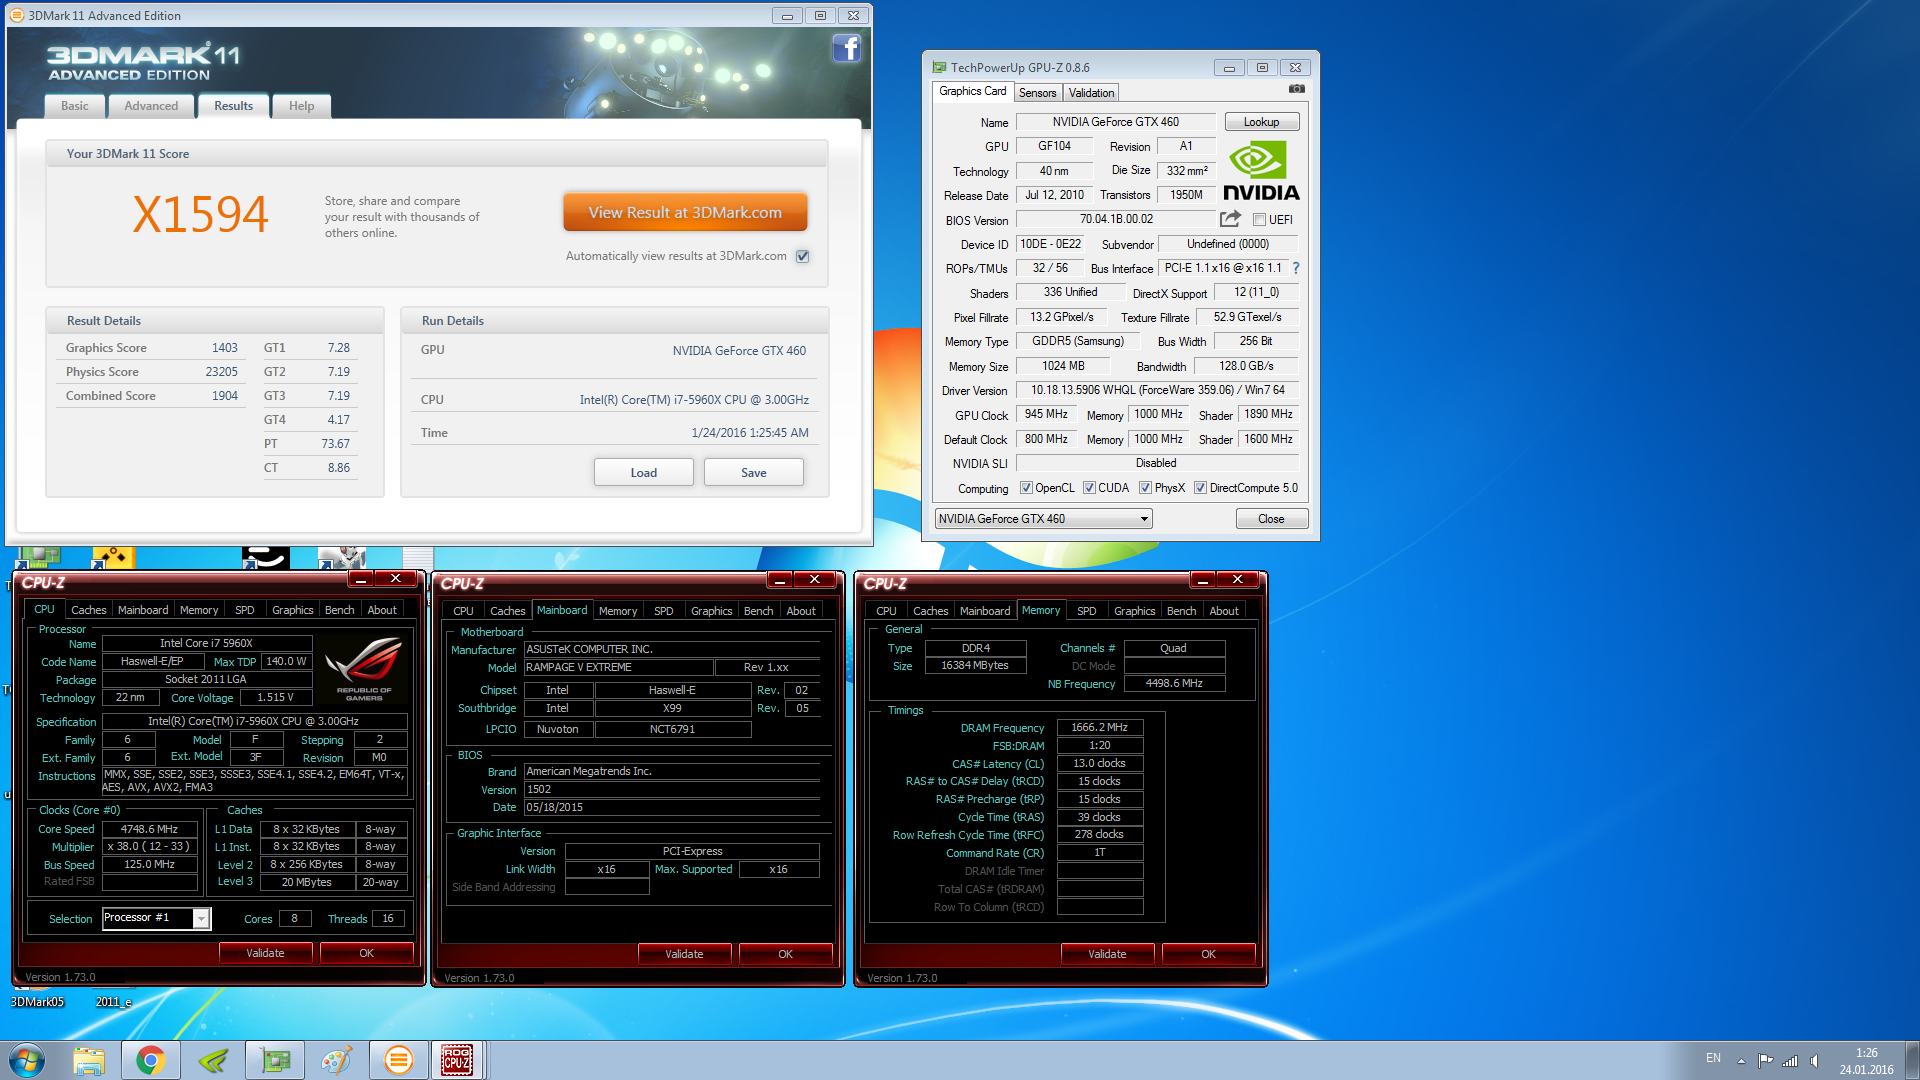Show hidden tray icons arrow
Image resolution: width=1920 pixels, height=1080 pixels.
(x=1741, y=1060)
